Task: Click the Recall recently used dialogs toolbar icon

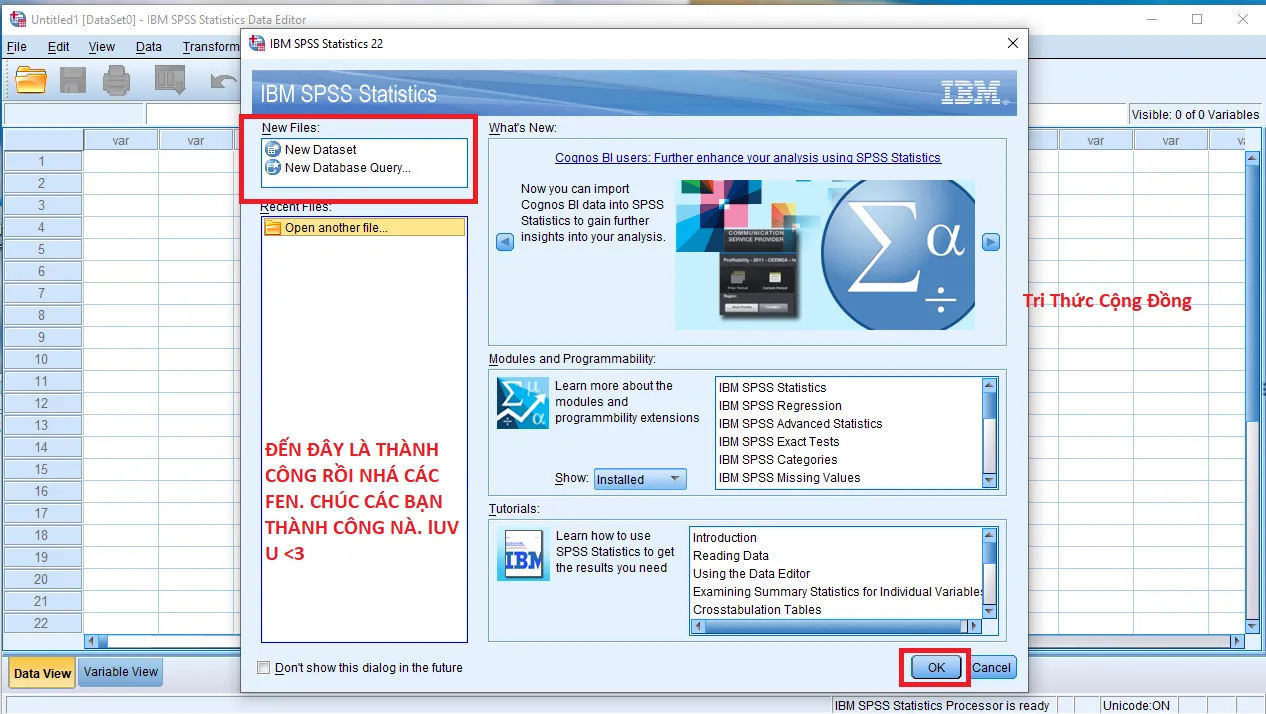Action: [x=169, y=80]
